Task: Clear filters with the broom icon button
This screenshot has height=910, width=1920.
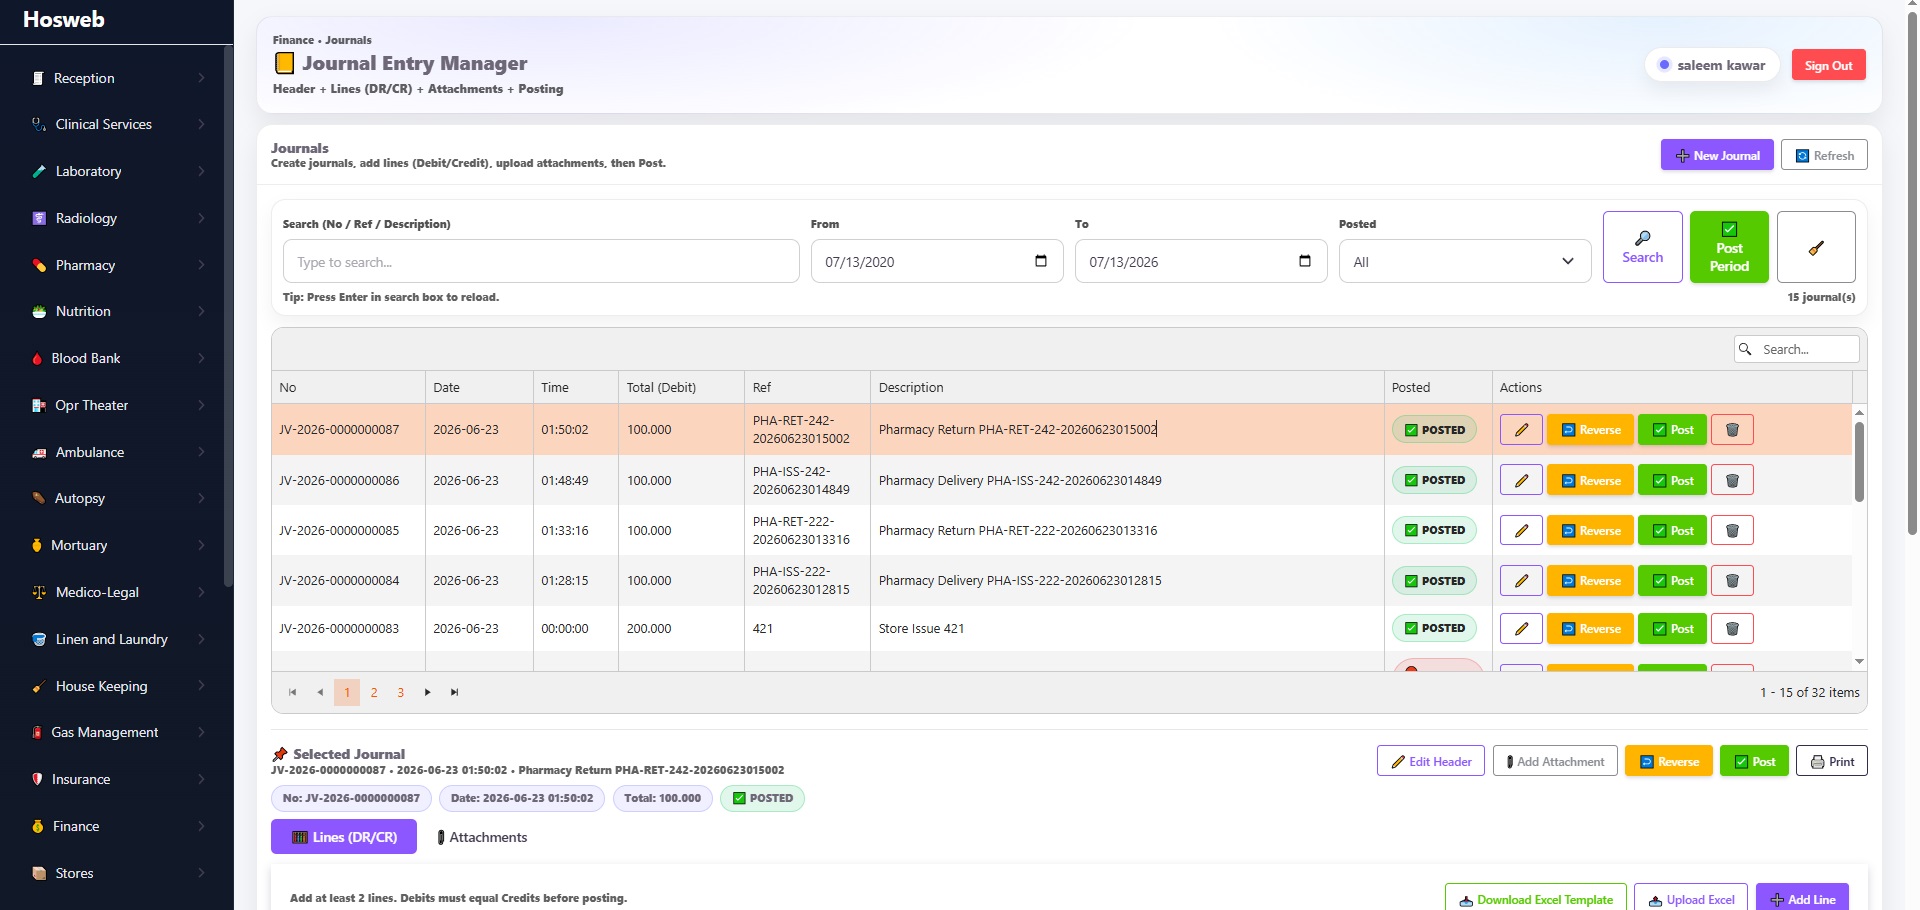Action: tap(1816, 247)
